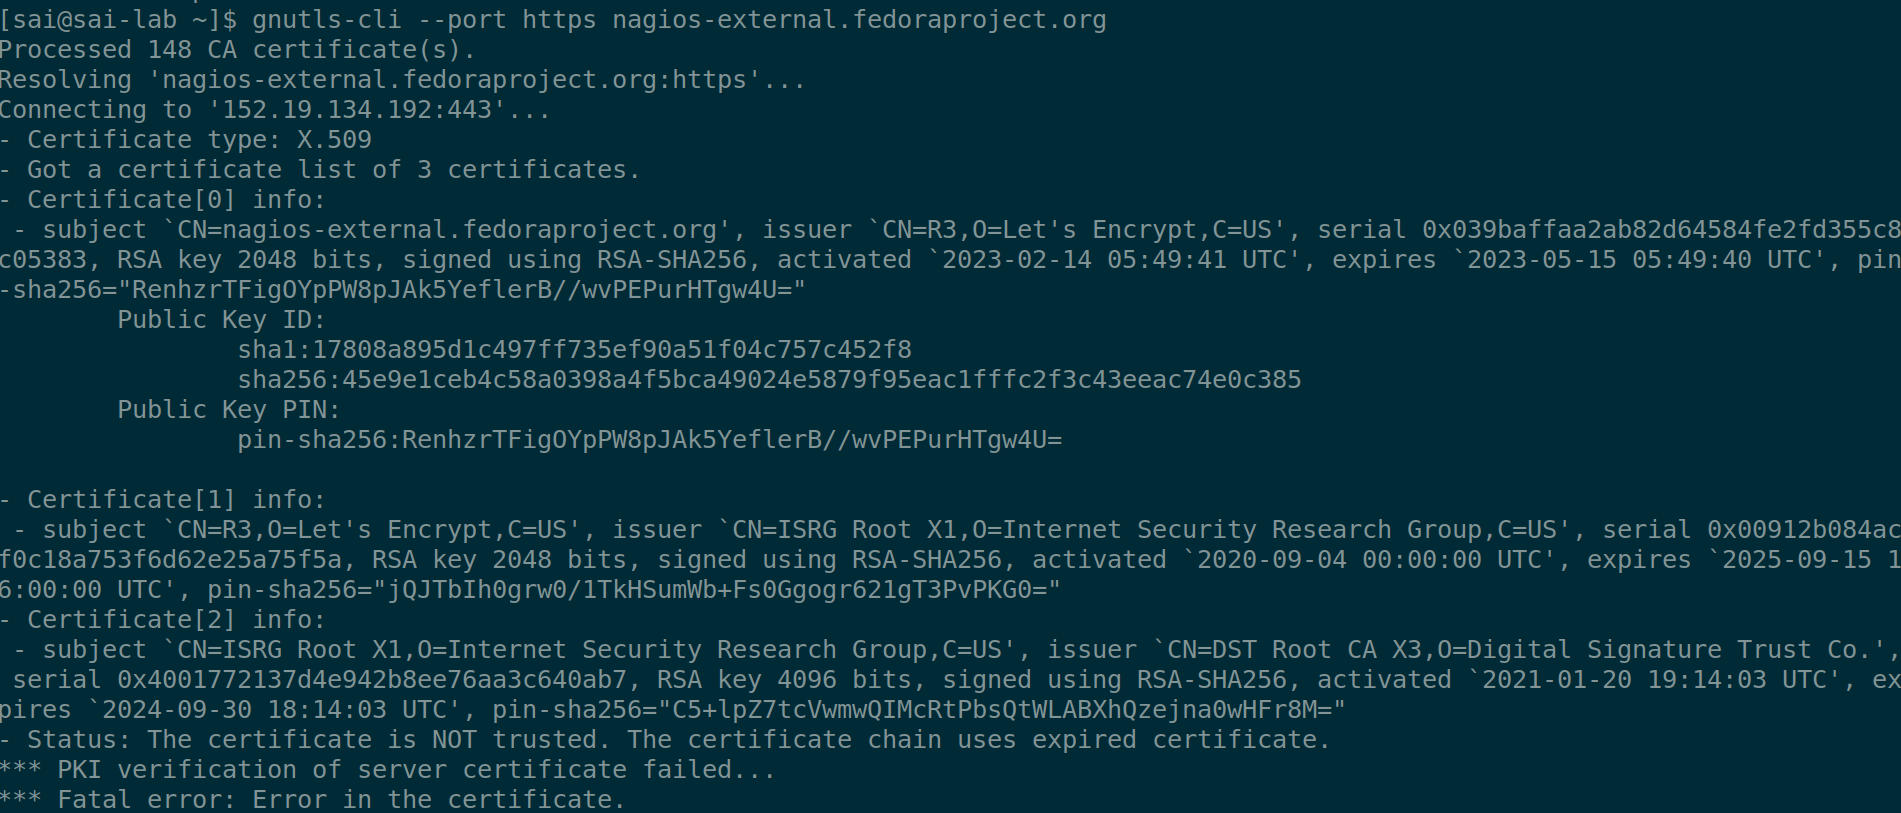Click 'Got a certificate list of 3 certificates' line
The height and width of the screenshot is (813, 1901).
[x=320, y=170]
